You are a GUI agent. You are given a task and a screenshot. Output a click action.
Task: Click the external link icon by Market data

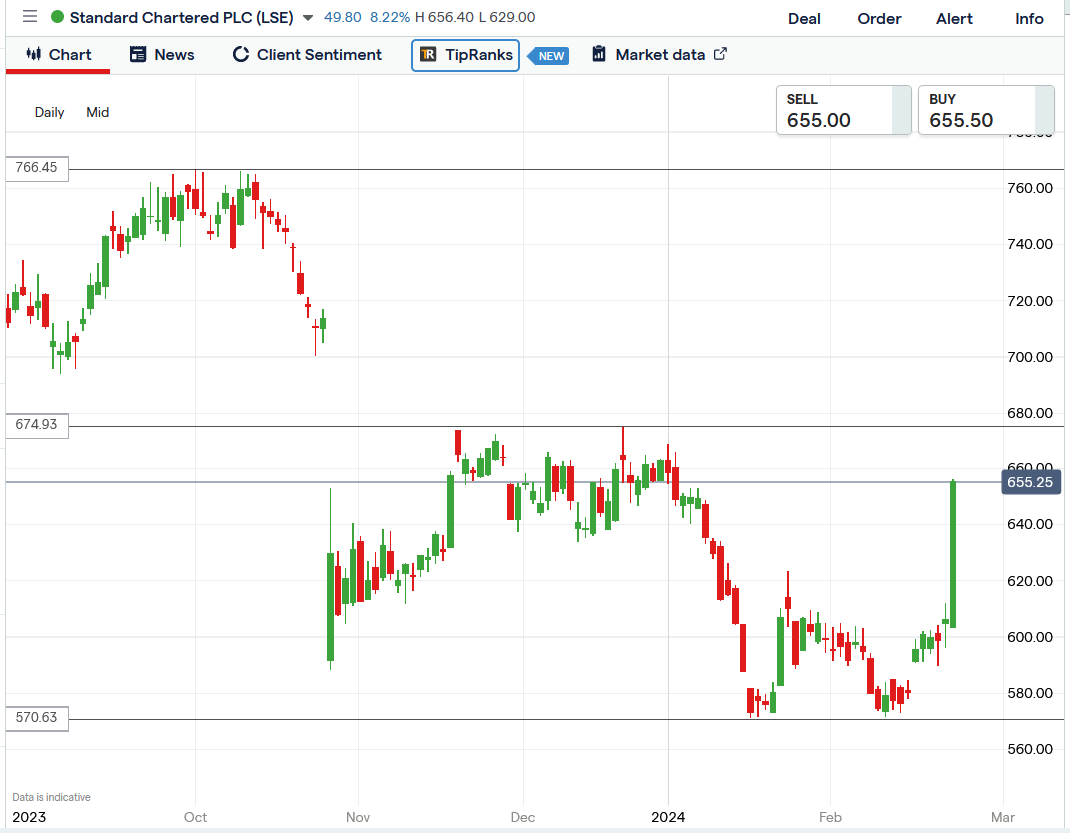click(720, 54)
